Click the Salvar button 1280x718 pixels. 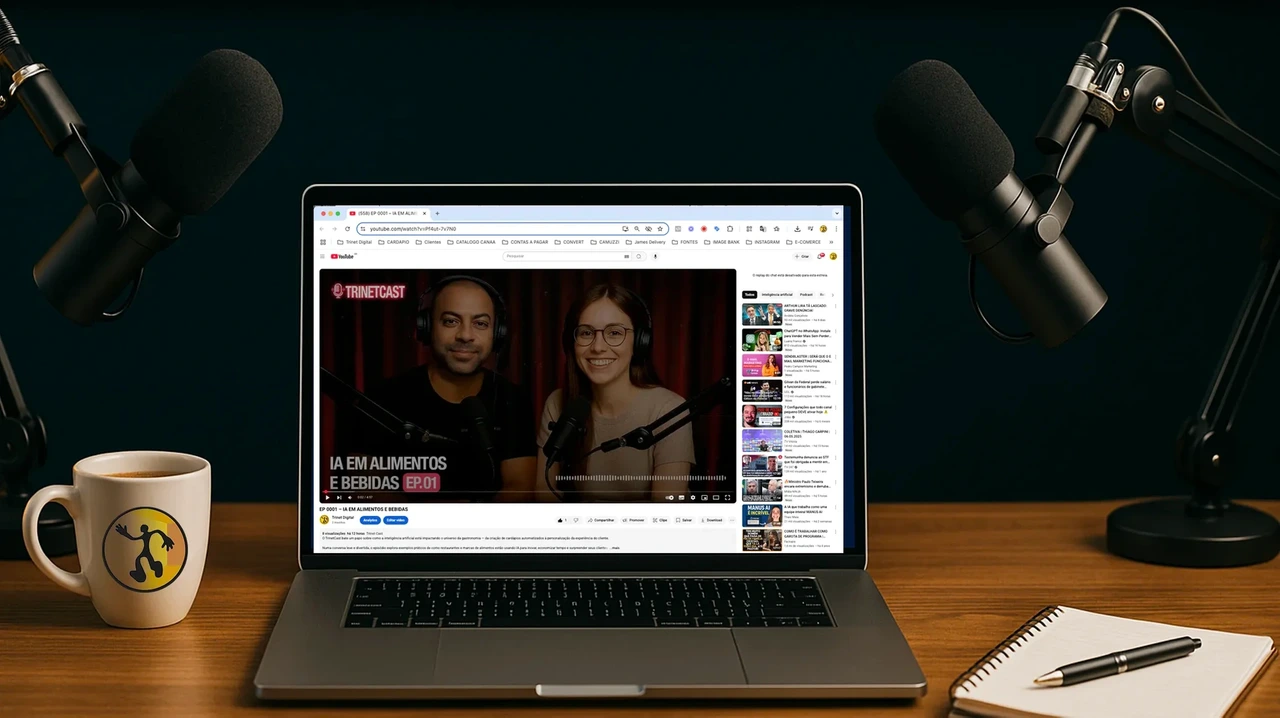click(x=684, y=520)
